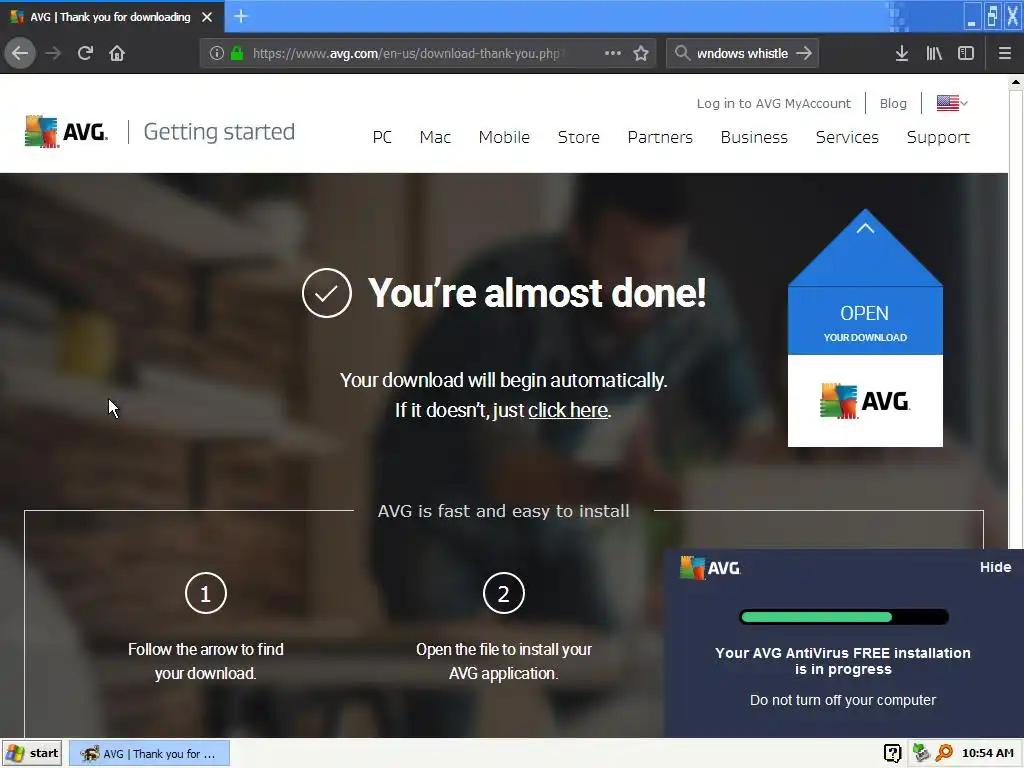The width and height of the screenshot is (1024, 768).
Task: Click the AVG logo in the installer popup
Action: click(x=710, y=568)
